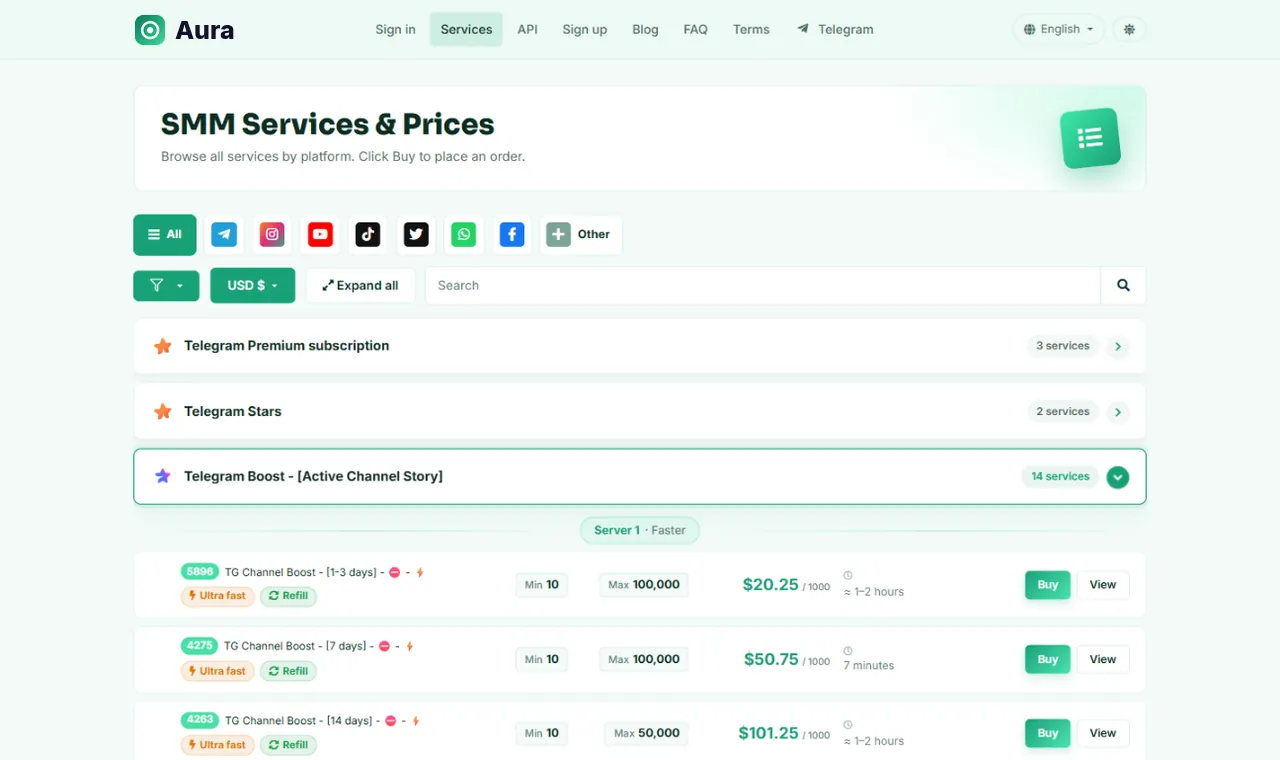Viewport: 1280px width, 760px height.
Task: Click the service ID badge 5896
Action: coord(200,572)
